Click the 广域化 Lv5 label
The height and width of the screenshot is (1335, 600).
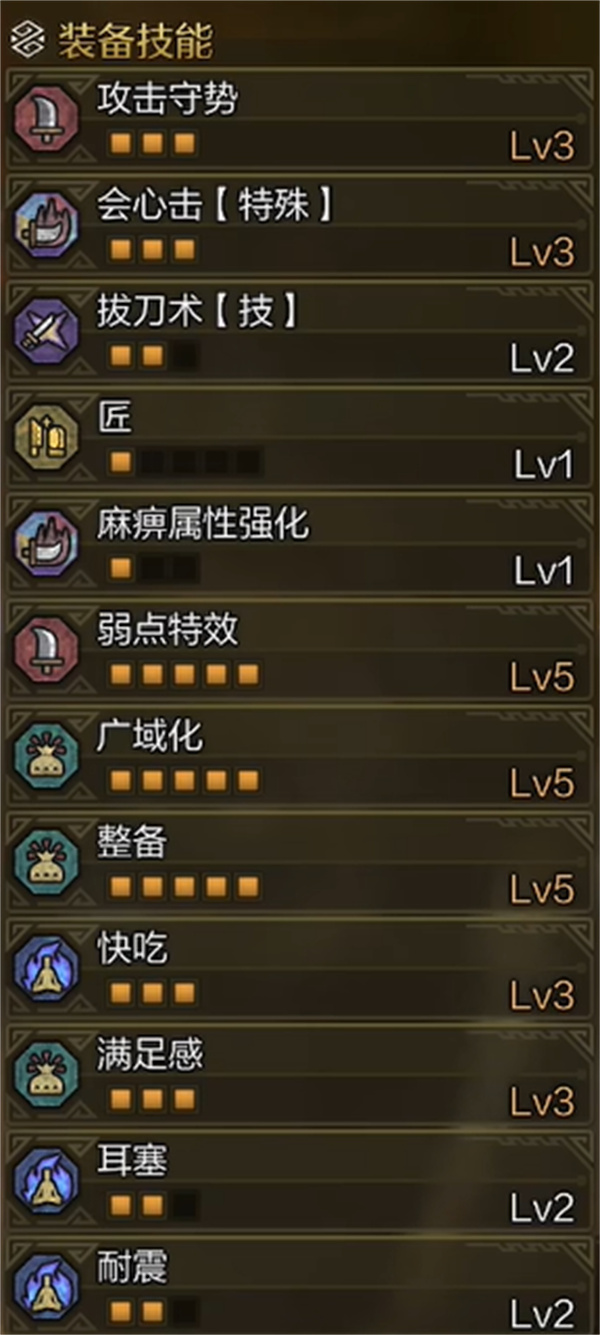(x=542, y=784)
